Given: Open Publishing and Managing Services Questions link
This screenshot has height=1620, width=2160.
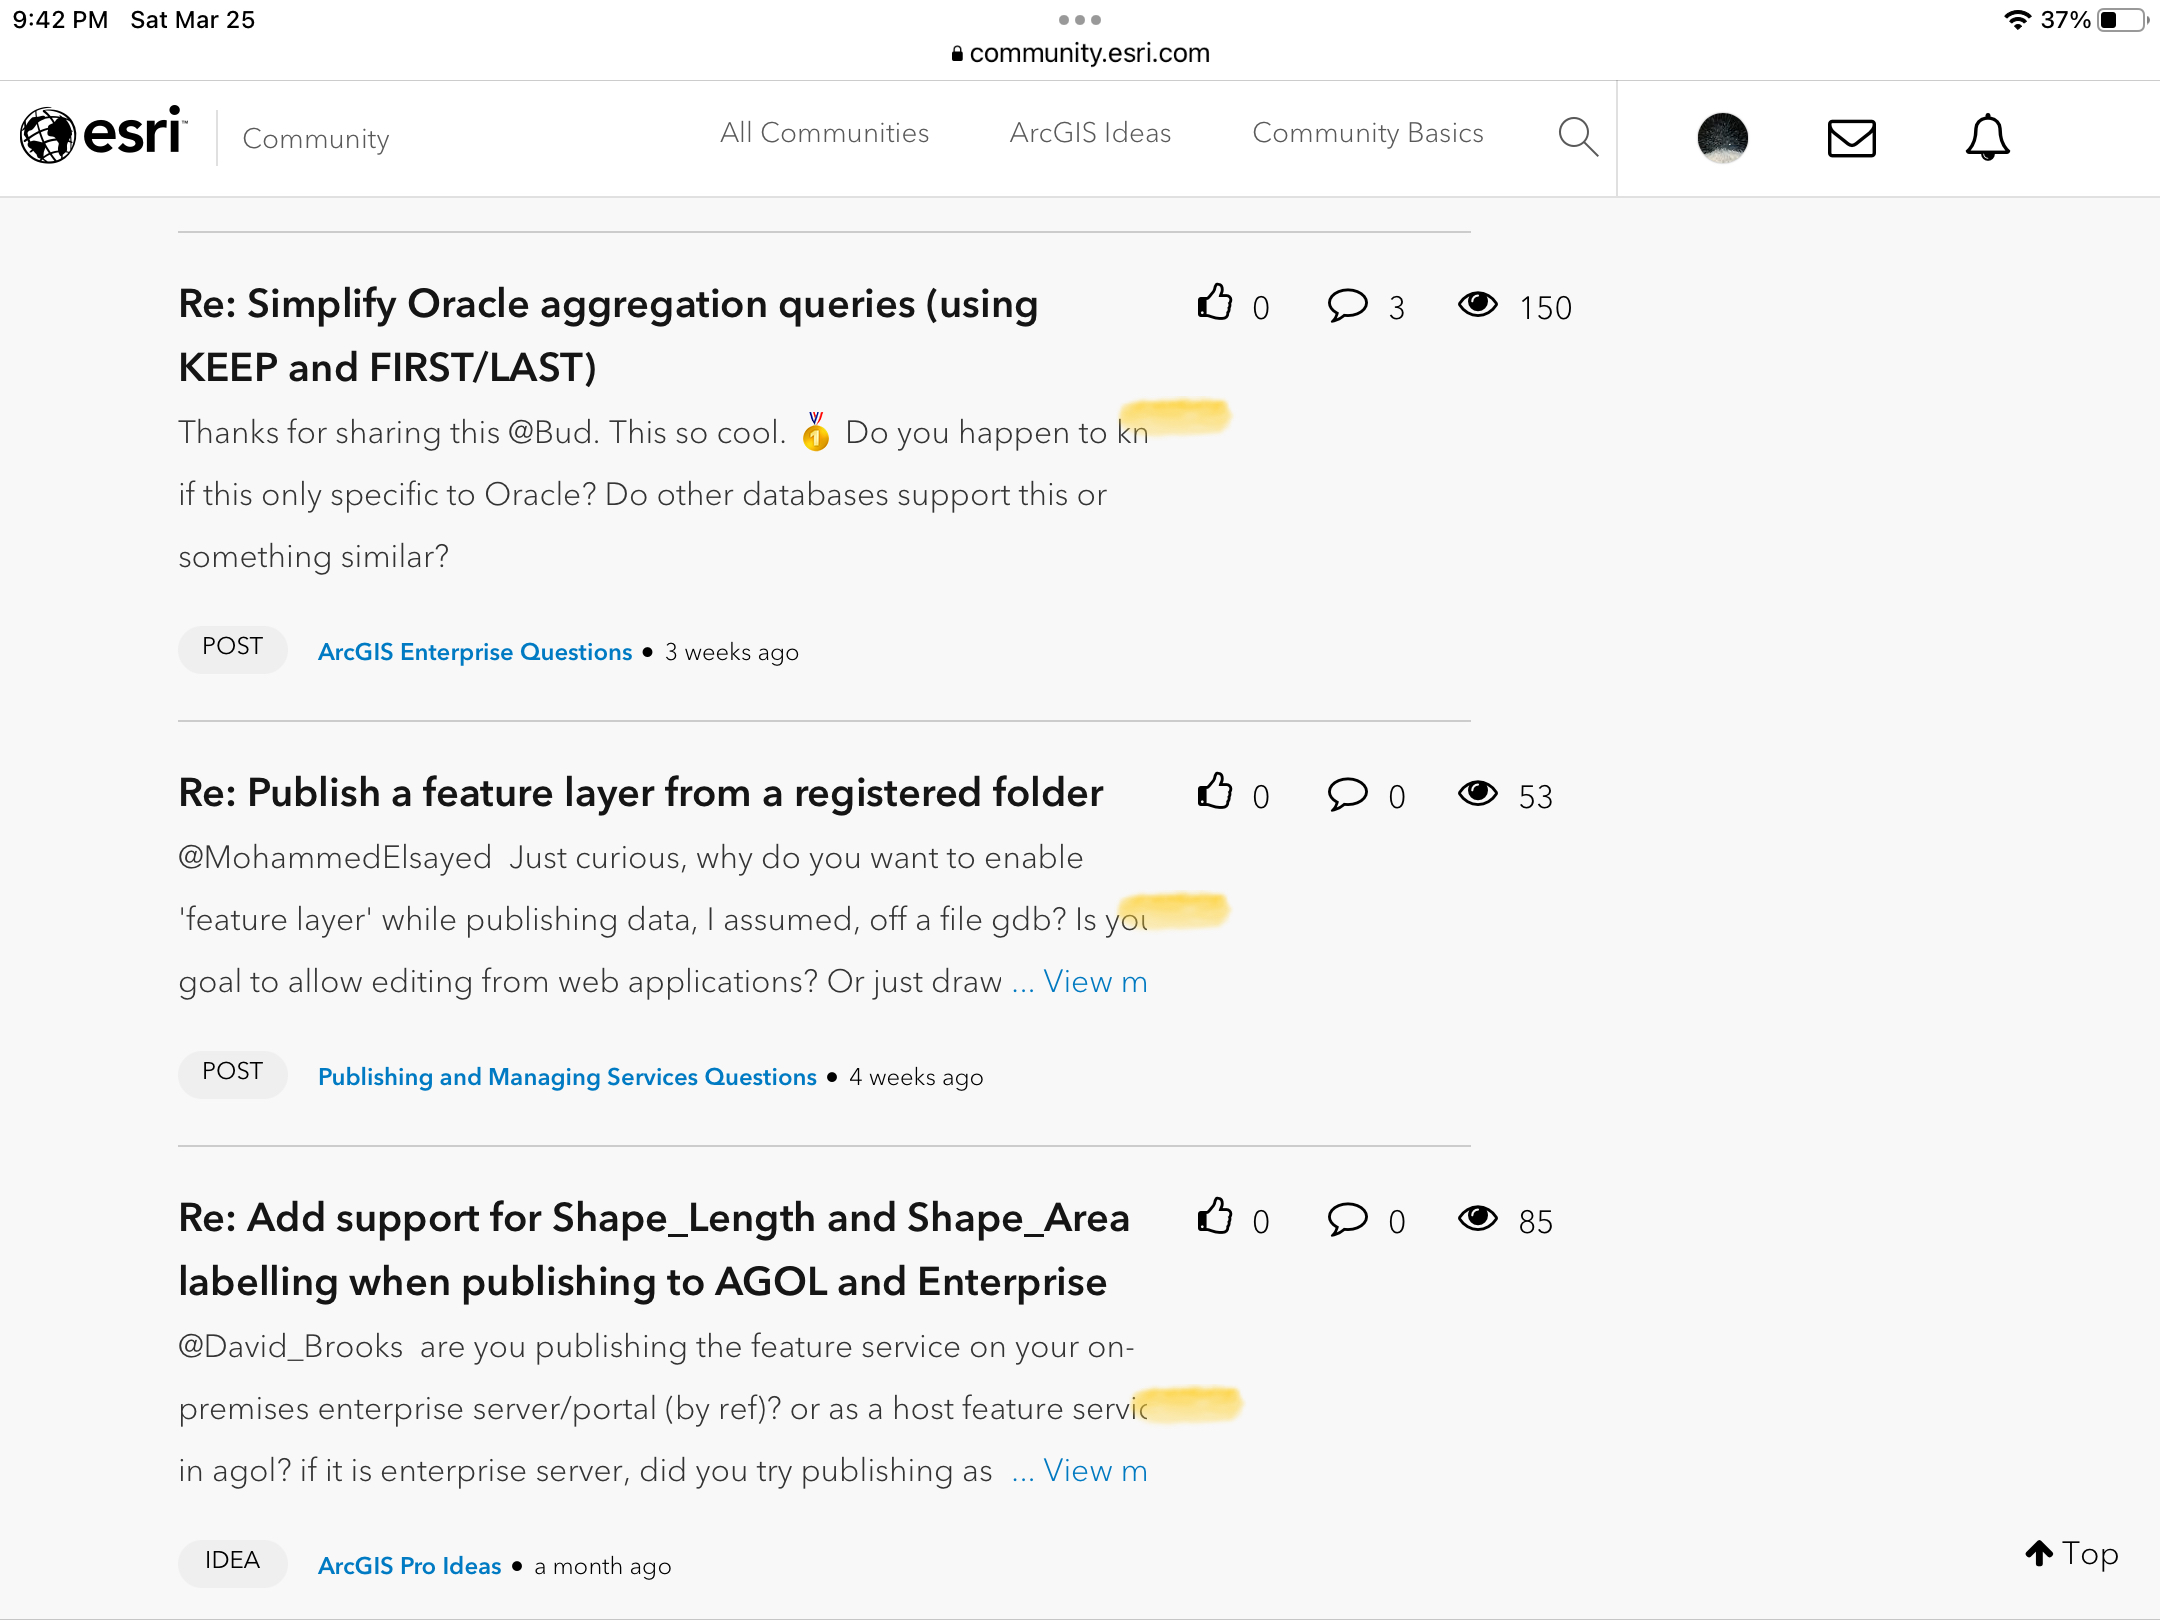Looking at the screenshot, I should pyautogui.click(x=567, y=1077).
